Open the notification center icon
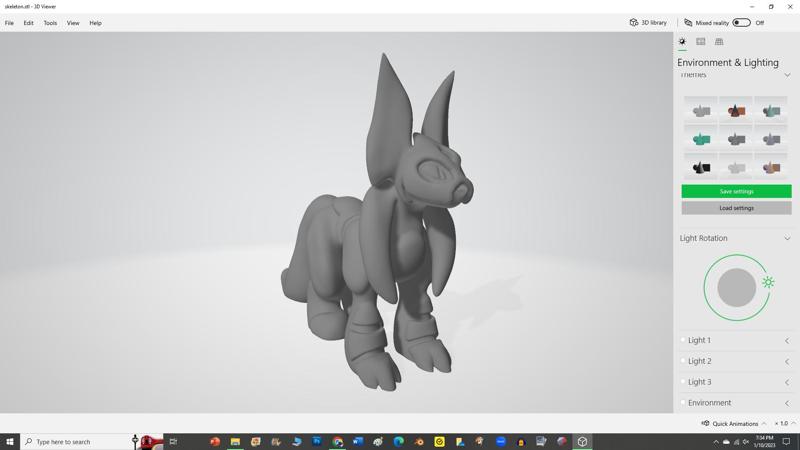 786,442
